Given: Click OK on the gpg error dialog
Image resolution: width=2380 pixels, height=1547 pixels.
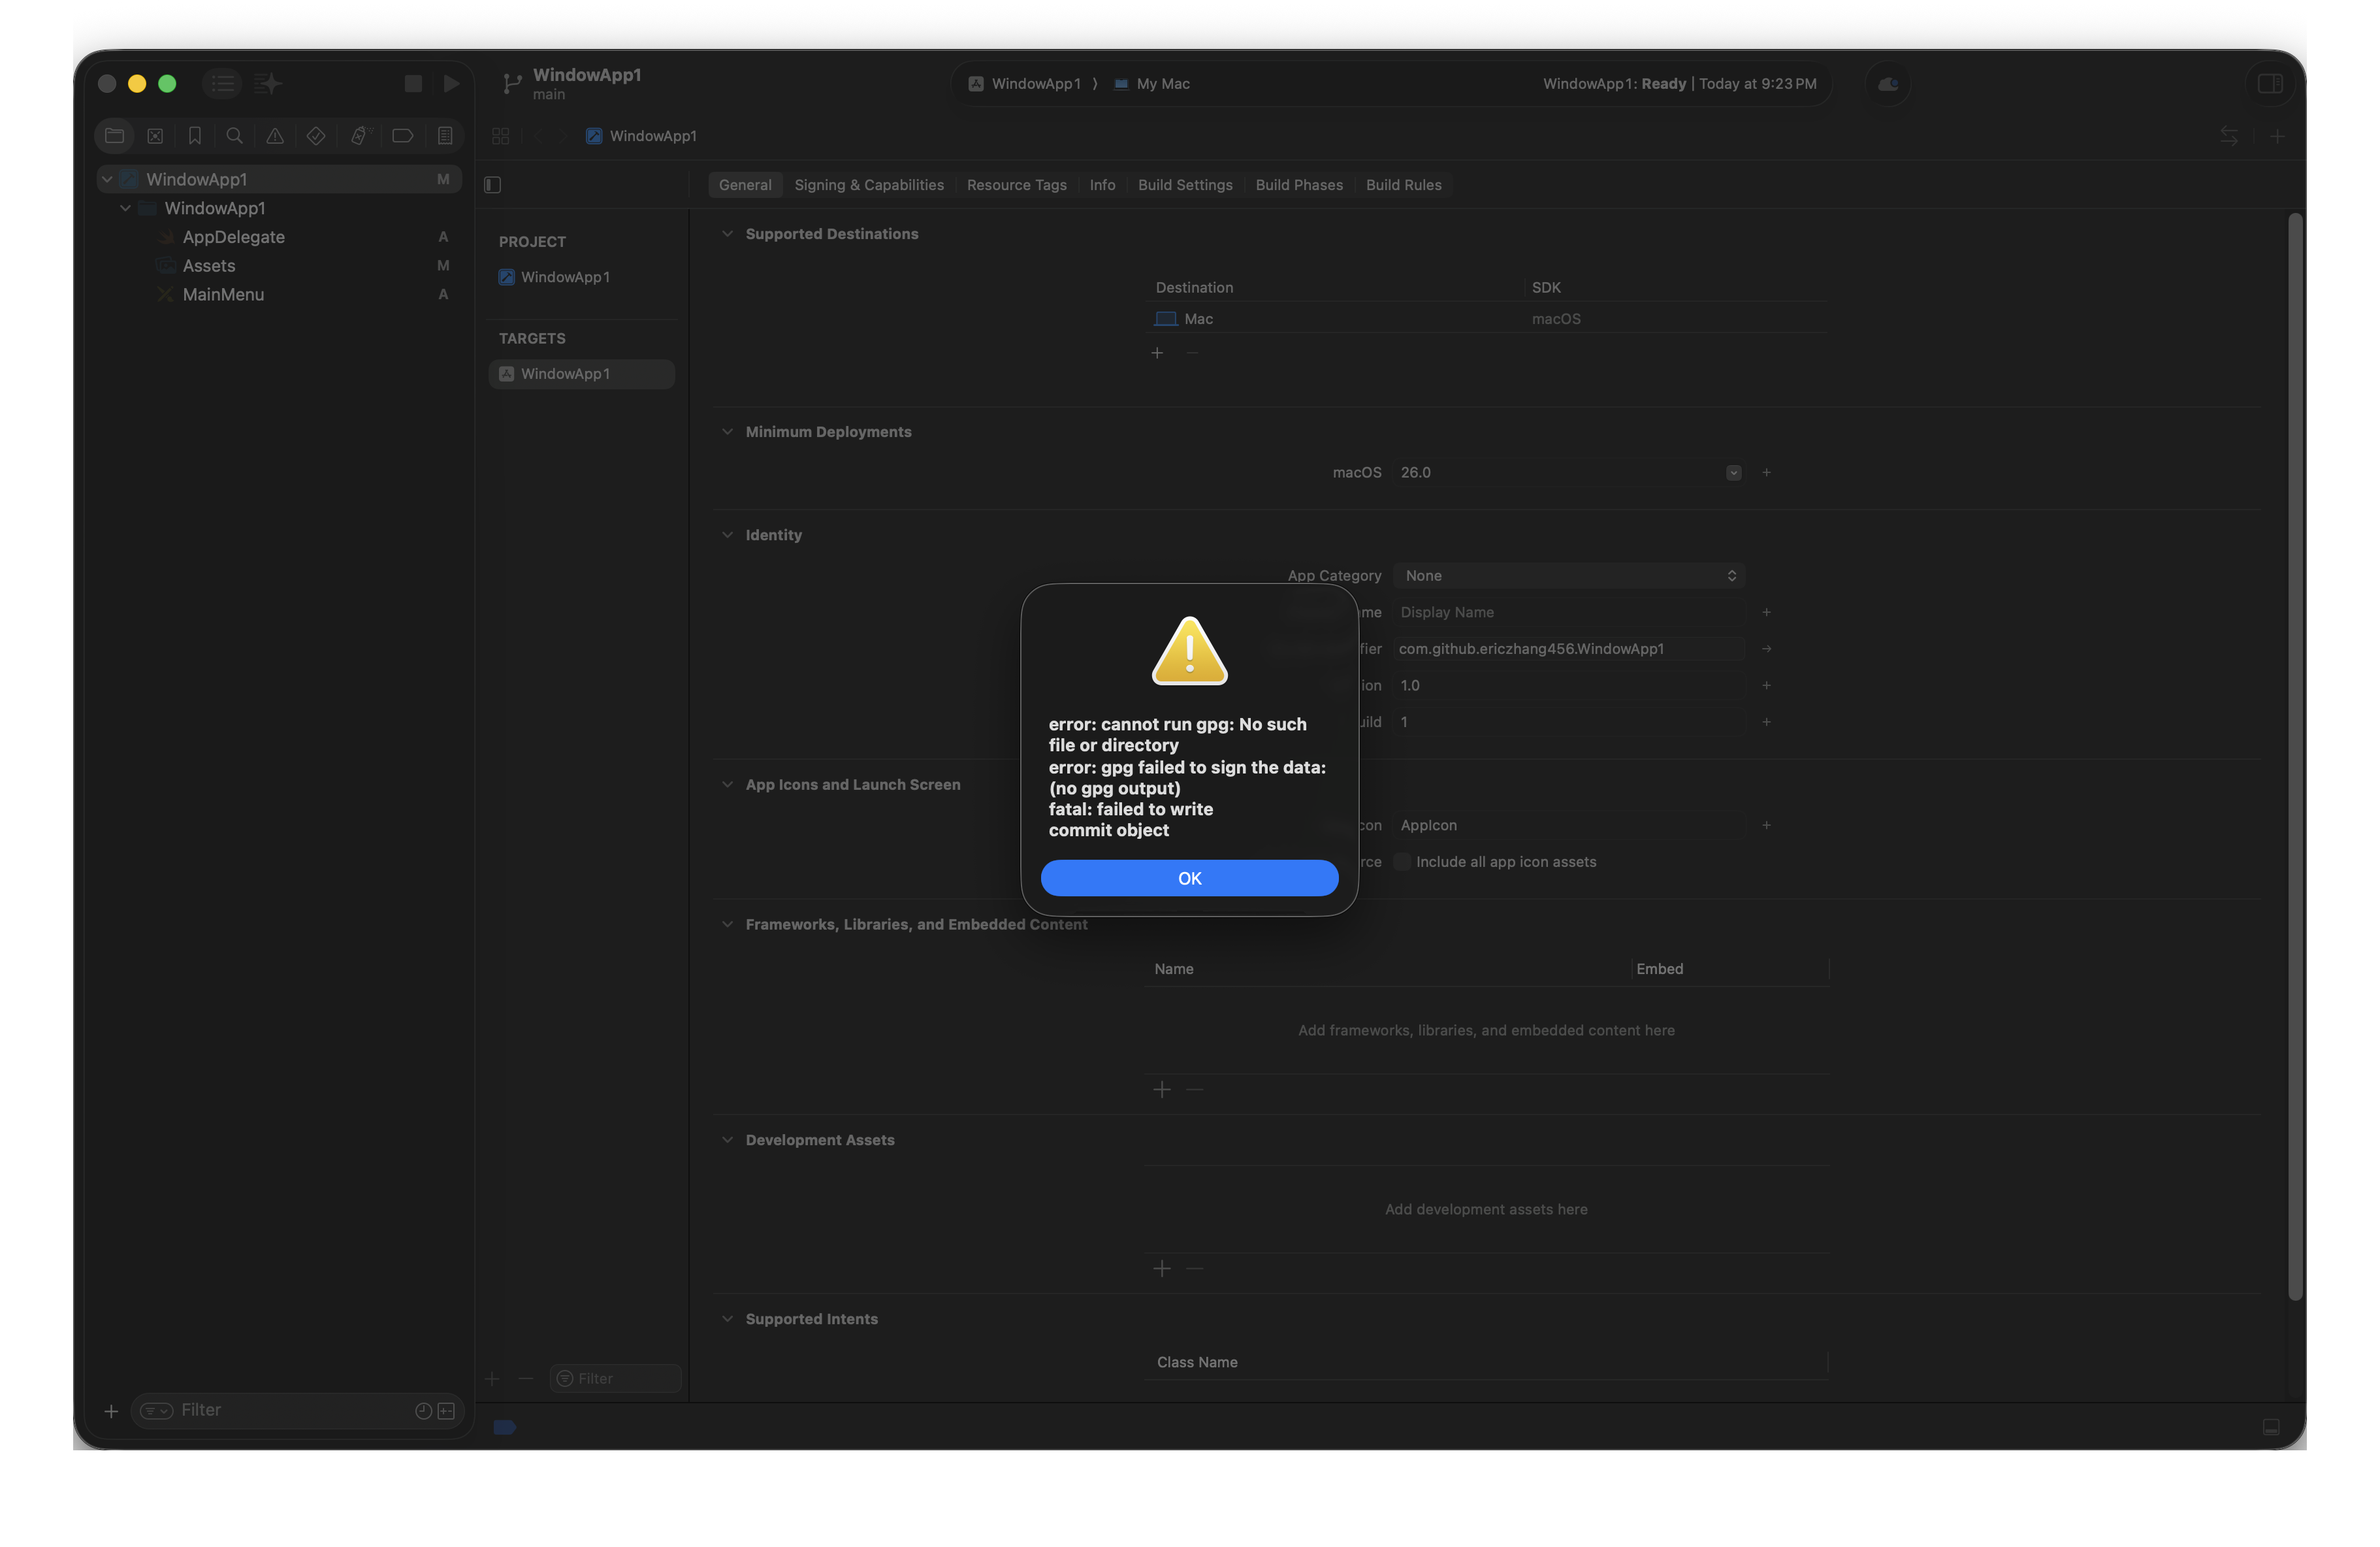Looking at the screenshot, I should tap(1189, 878).
